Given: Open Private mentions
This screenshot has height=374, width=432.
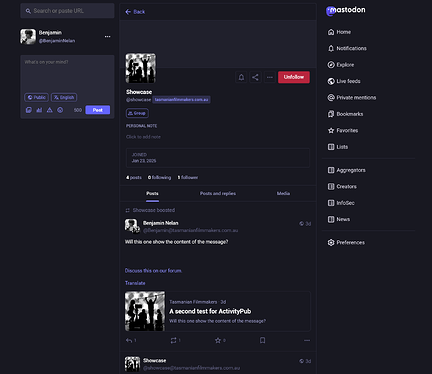Looking at the screenshot, I should coord(352,97).
